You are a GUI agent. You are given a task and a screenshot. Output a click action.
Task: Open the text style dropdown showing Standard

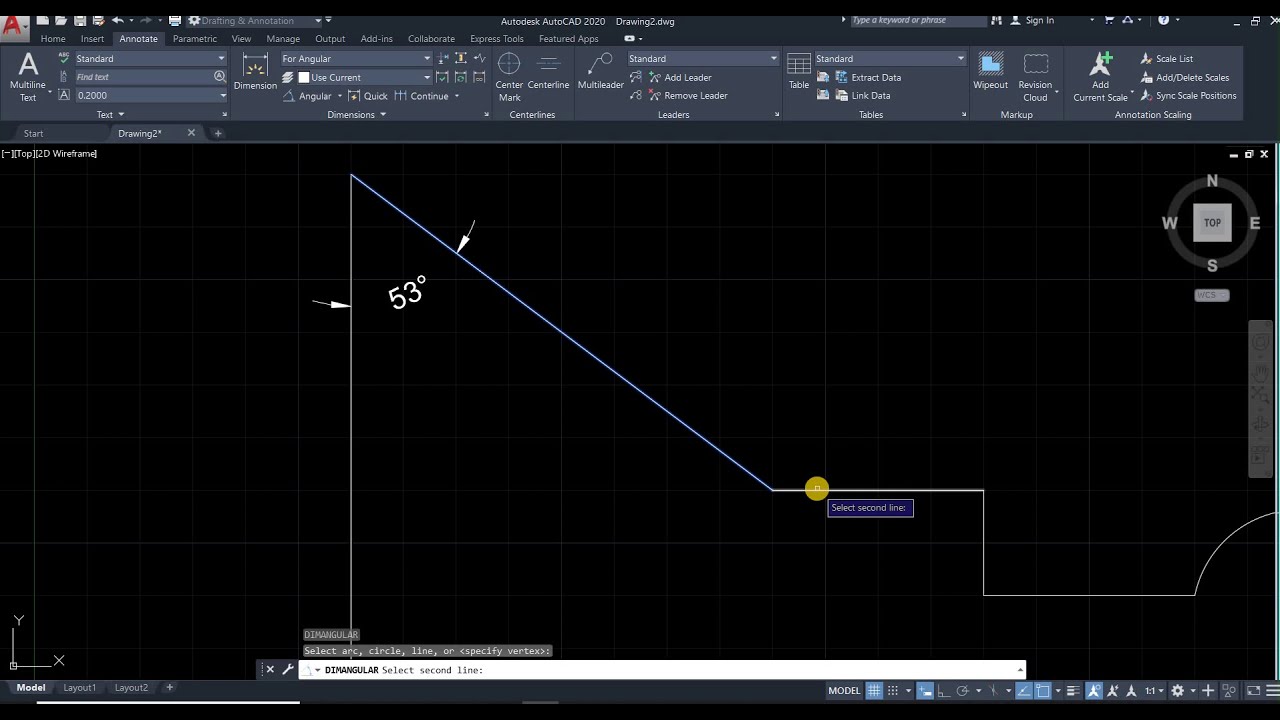point(150,59)
